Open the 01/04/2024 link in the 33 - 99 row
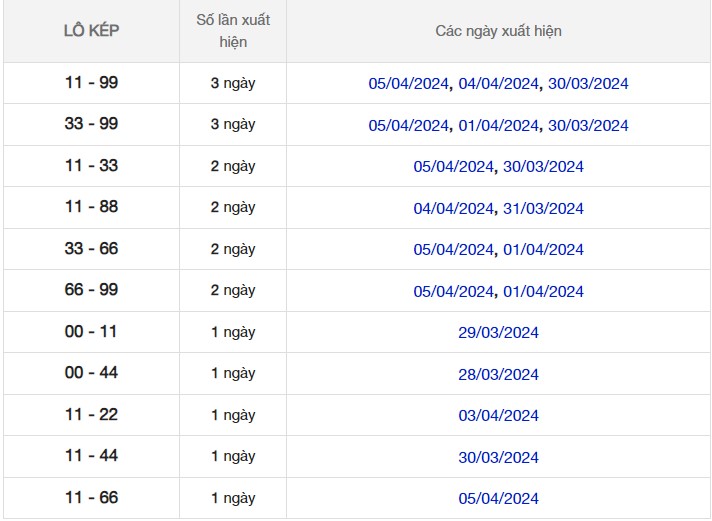 pyautogui.click(x=498, y=126)
